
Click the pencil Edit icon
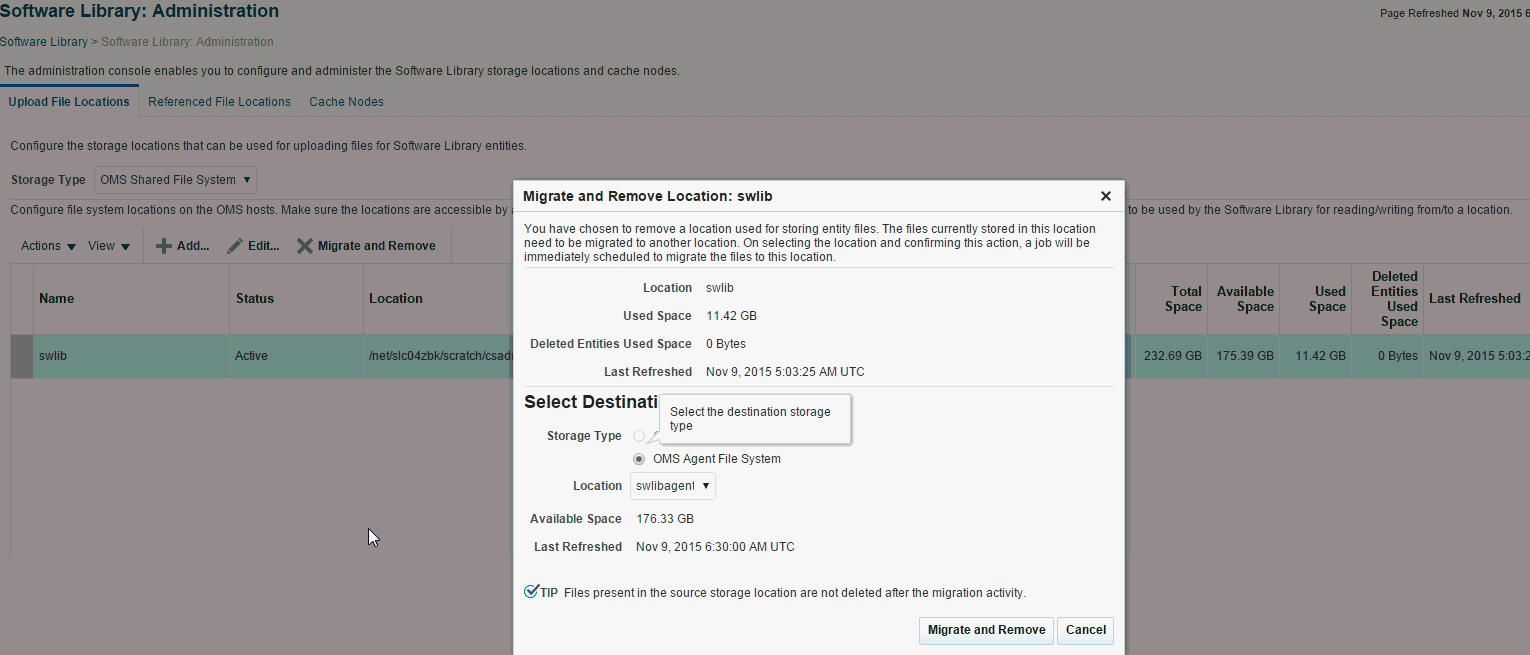(x=235, y=246)
